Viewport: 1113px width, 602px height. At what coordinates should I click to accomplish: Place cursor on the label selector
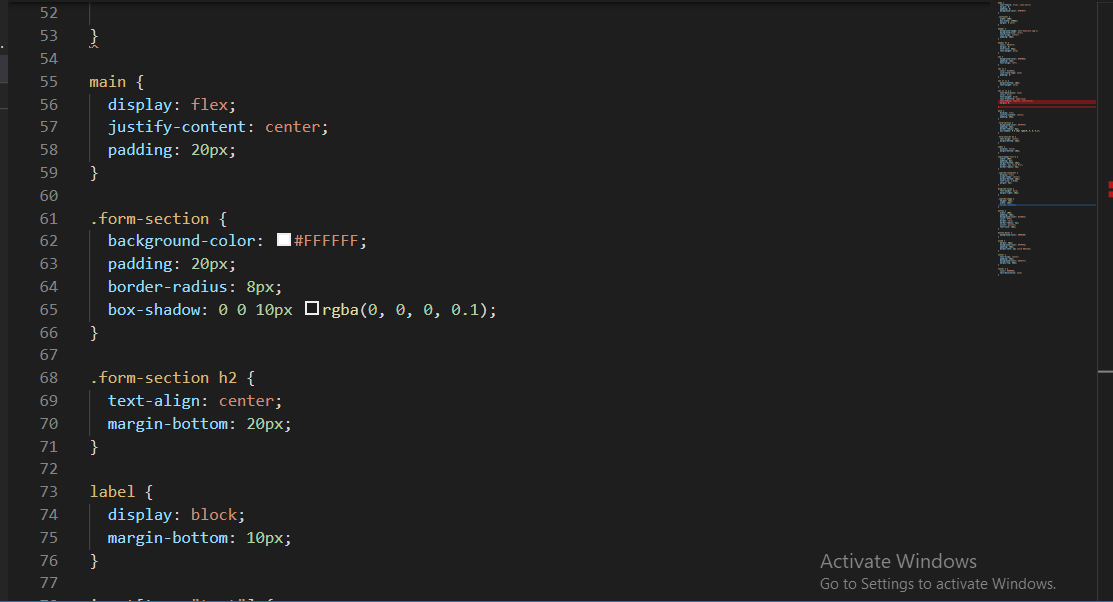pos(112,491)
